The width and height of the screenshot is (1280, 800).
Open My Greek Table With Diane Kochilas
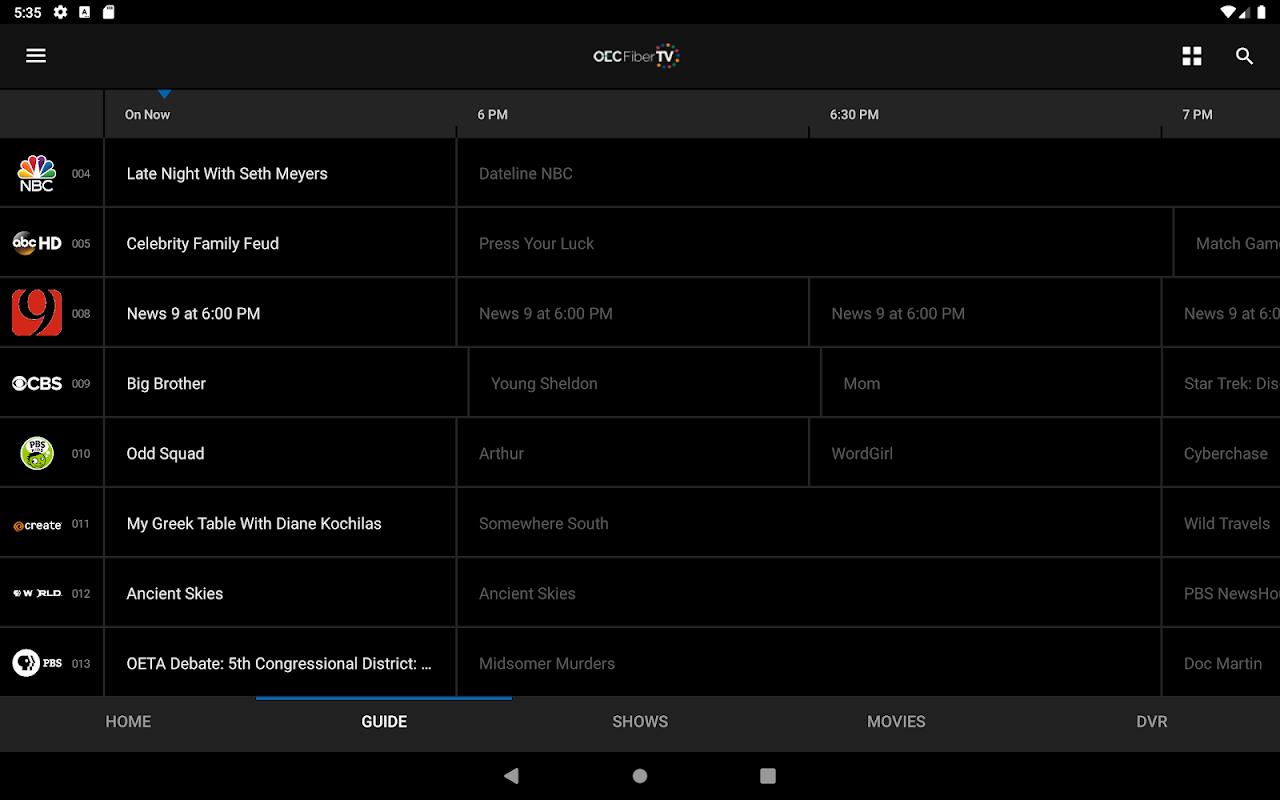click(x=280, y=523)
